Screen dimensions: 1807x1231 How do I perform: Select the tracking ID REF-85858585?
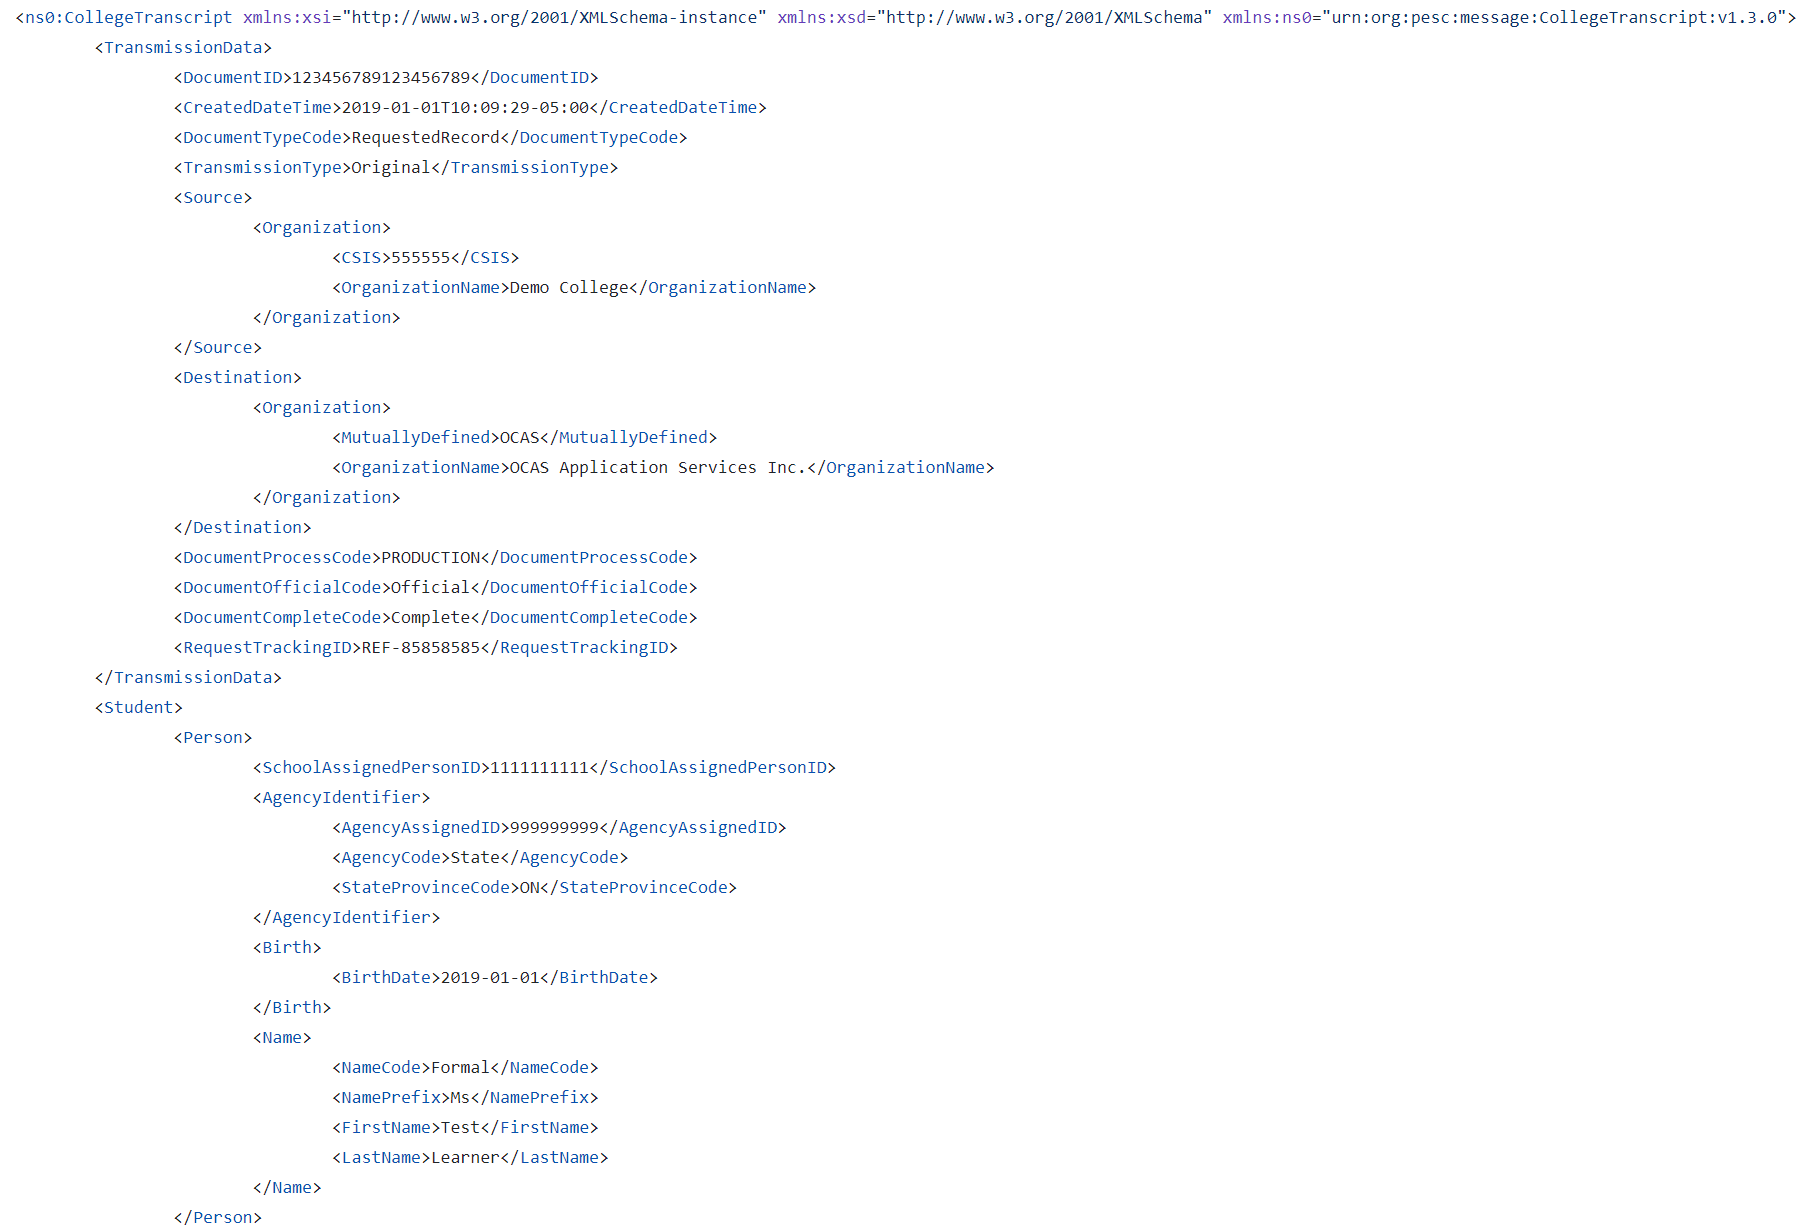421,647
